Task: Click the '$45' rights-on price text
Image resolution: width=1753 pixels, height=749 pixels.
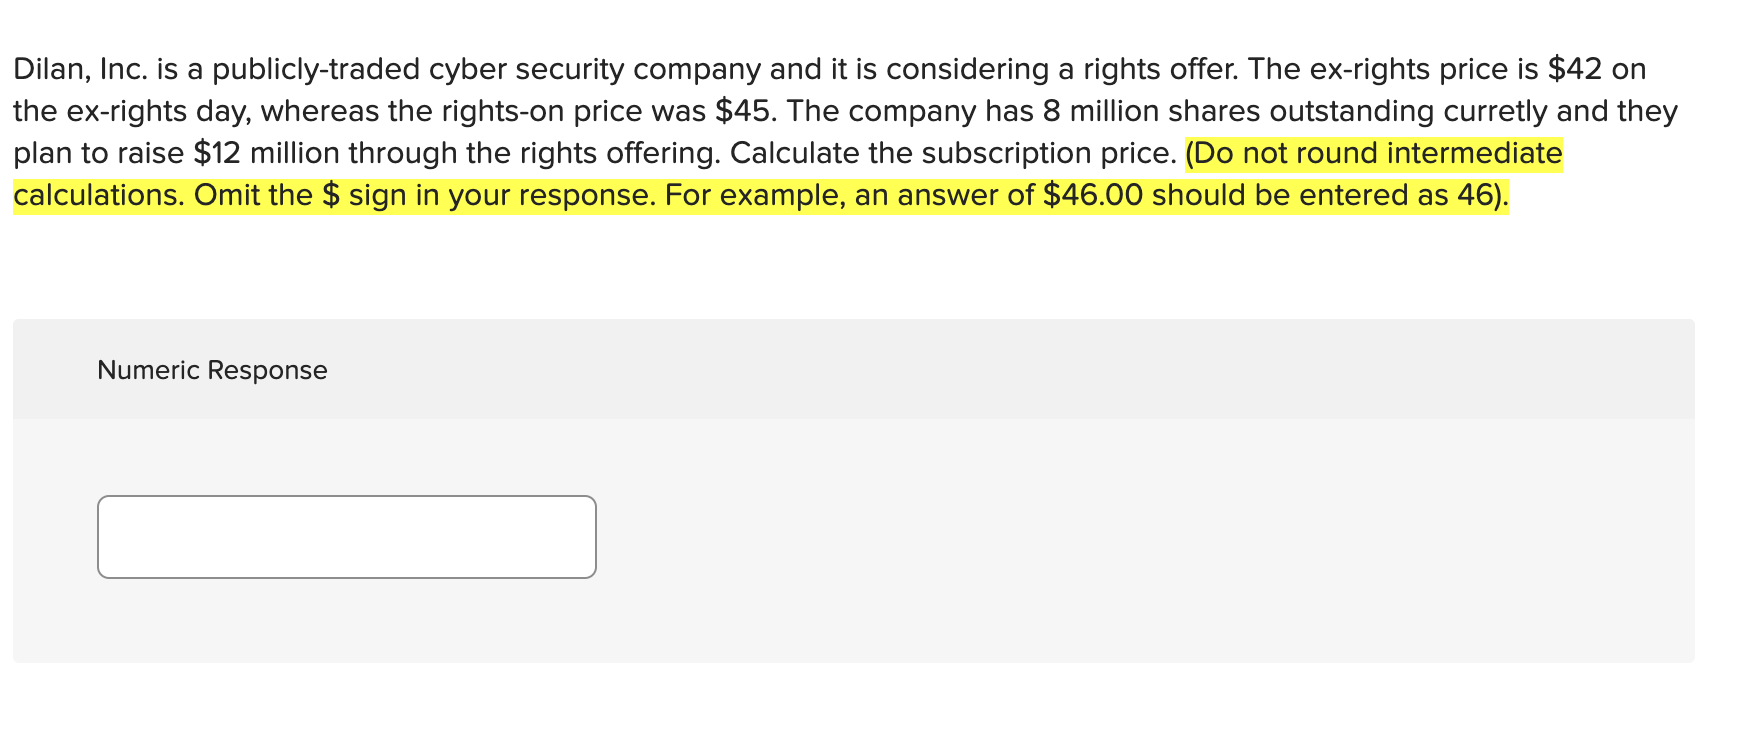Action: coord(741,111)
